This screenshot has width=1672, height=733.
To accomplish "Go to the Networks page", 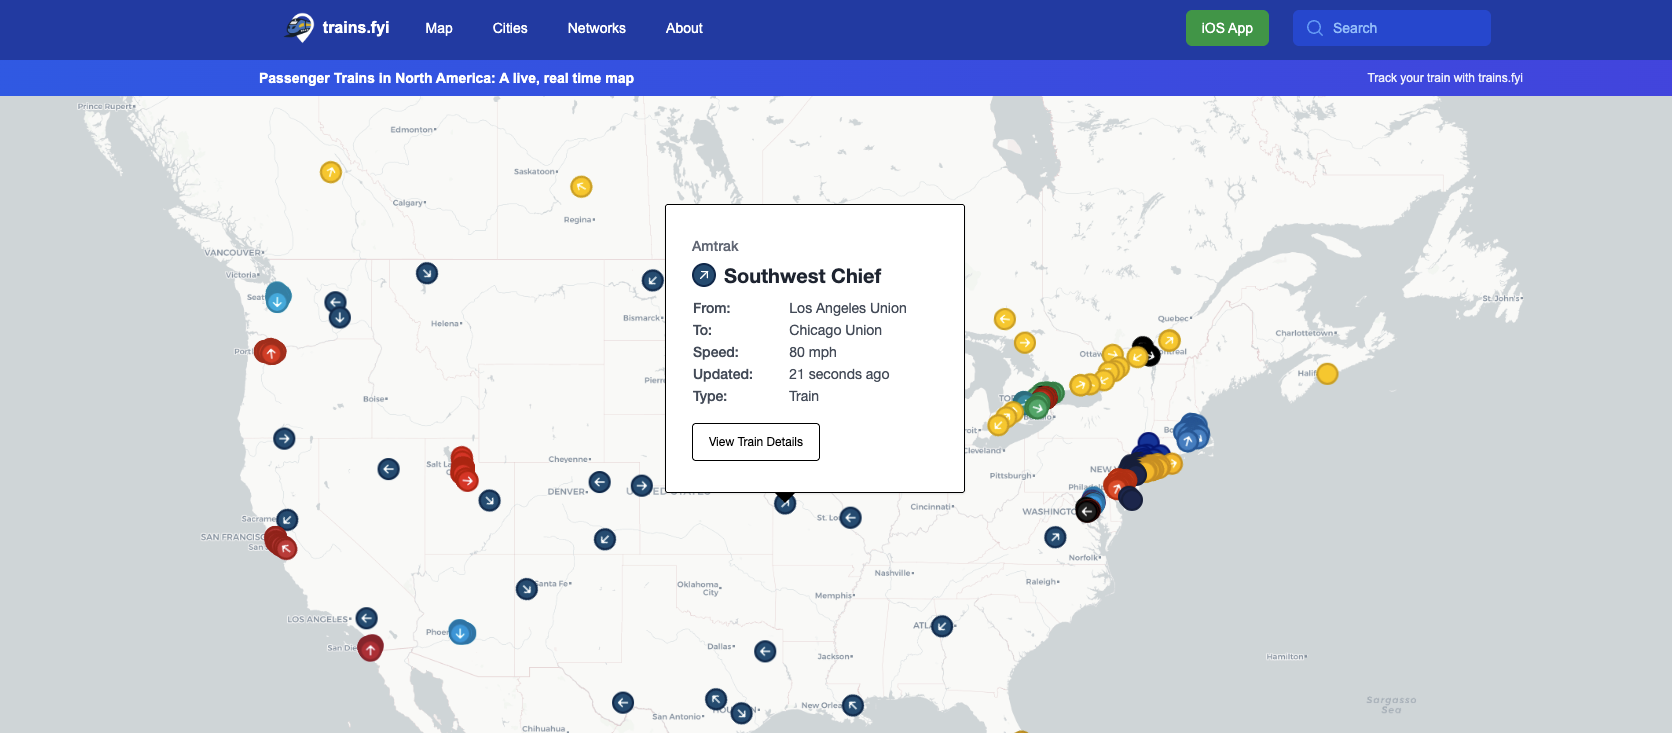I will (597, 28).
